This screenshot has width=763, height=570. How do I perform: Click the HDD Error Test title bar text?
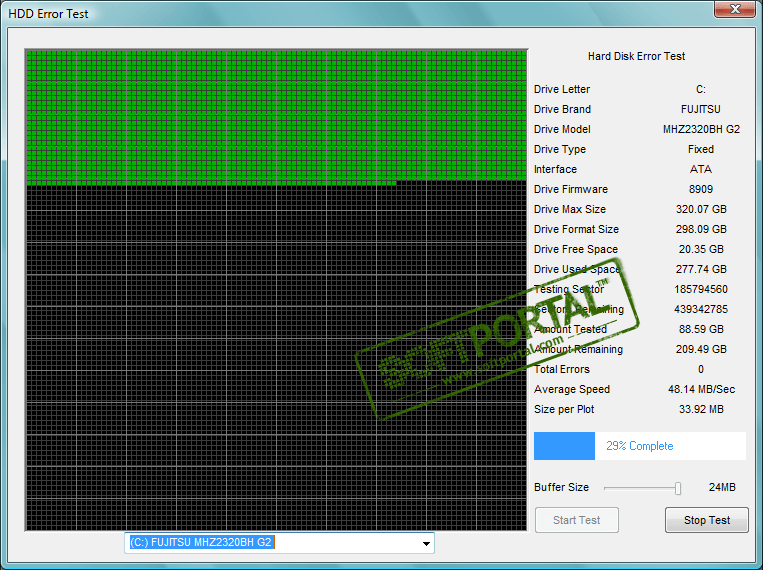[x=48, y=14]
